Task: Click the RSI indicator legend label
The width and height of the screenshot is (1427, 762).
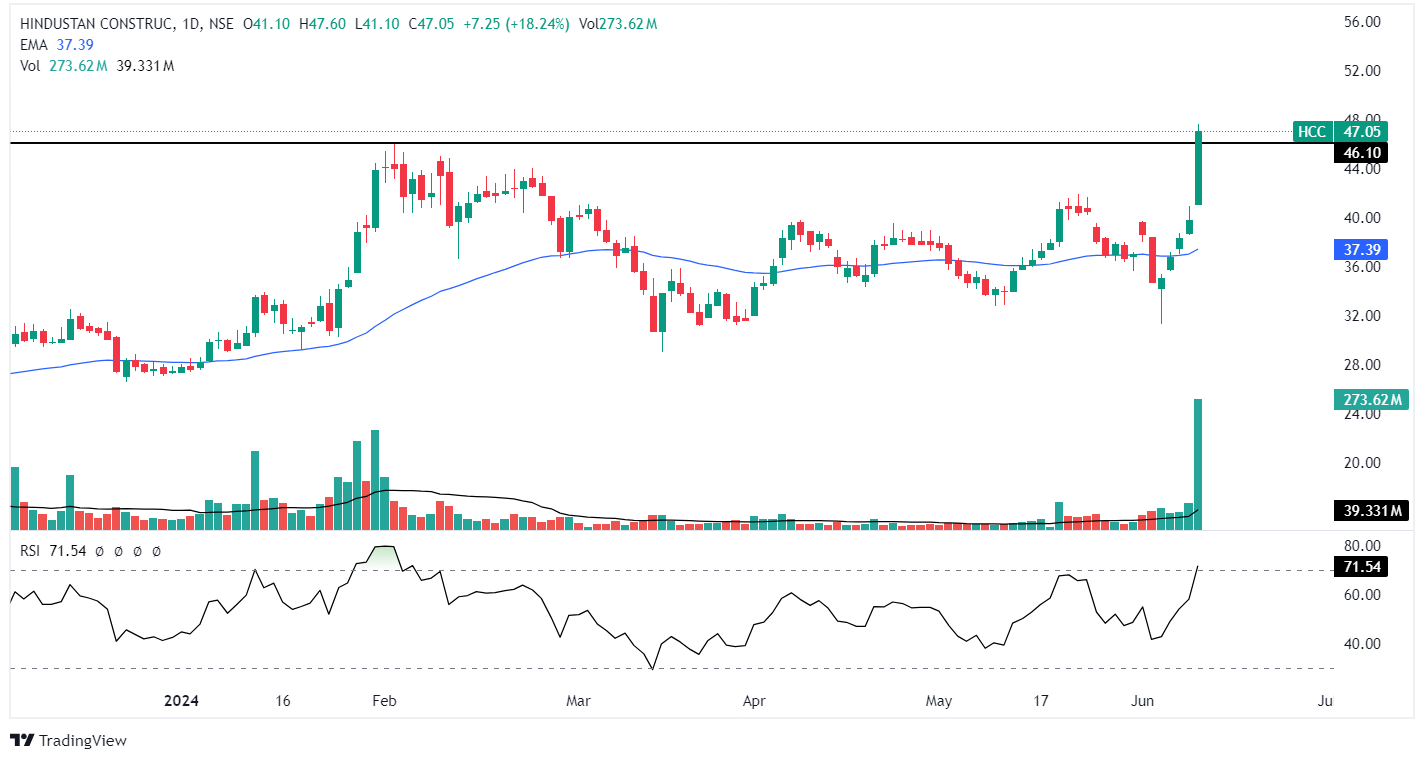Action: tap(33, 551)
